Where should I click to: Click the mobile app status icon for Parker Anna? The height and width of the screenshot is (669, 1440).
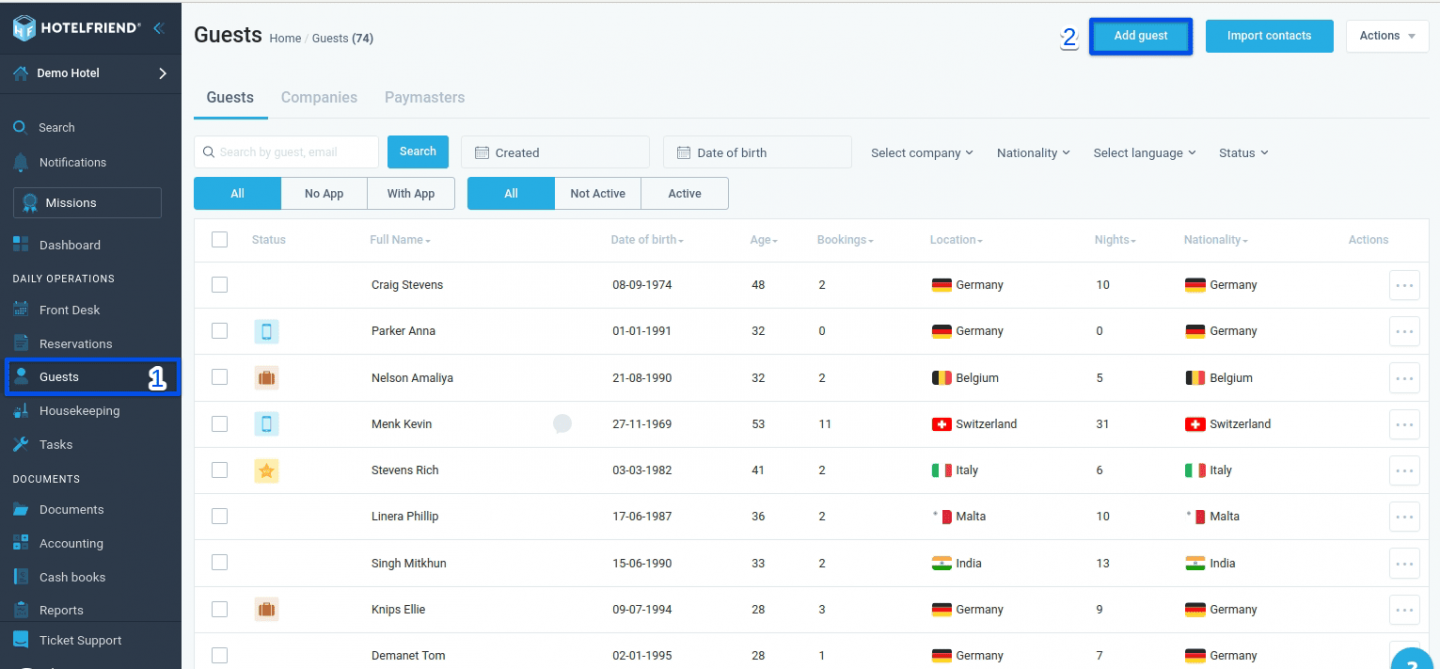(x=266, y=331)
